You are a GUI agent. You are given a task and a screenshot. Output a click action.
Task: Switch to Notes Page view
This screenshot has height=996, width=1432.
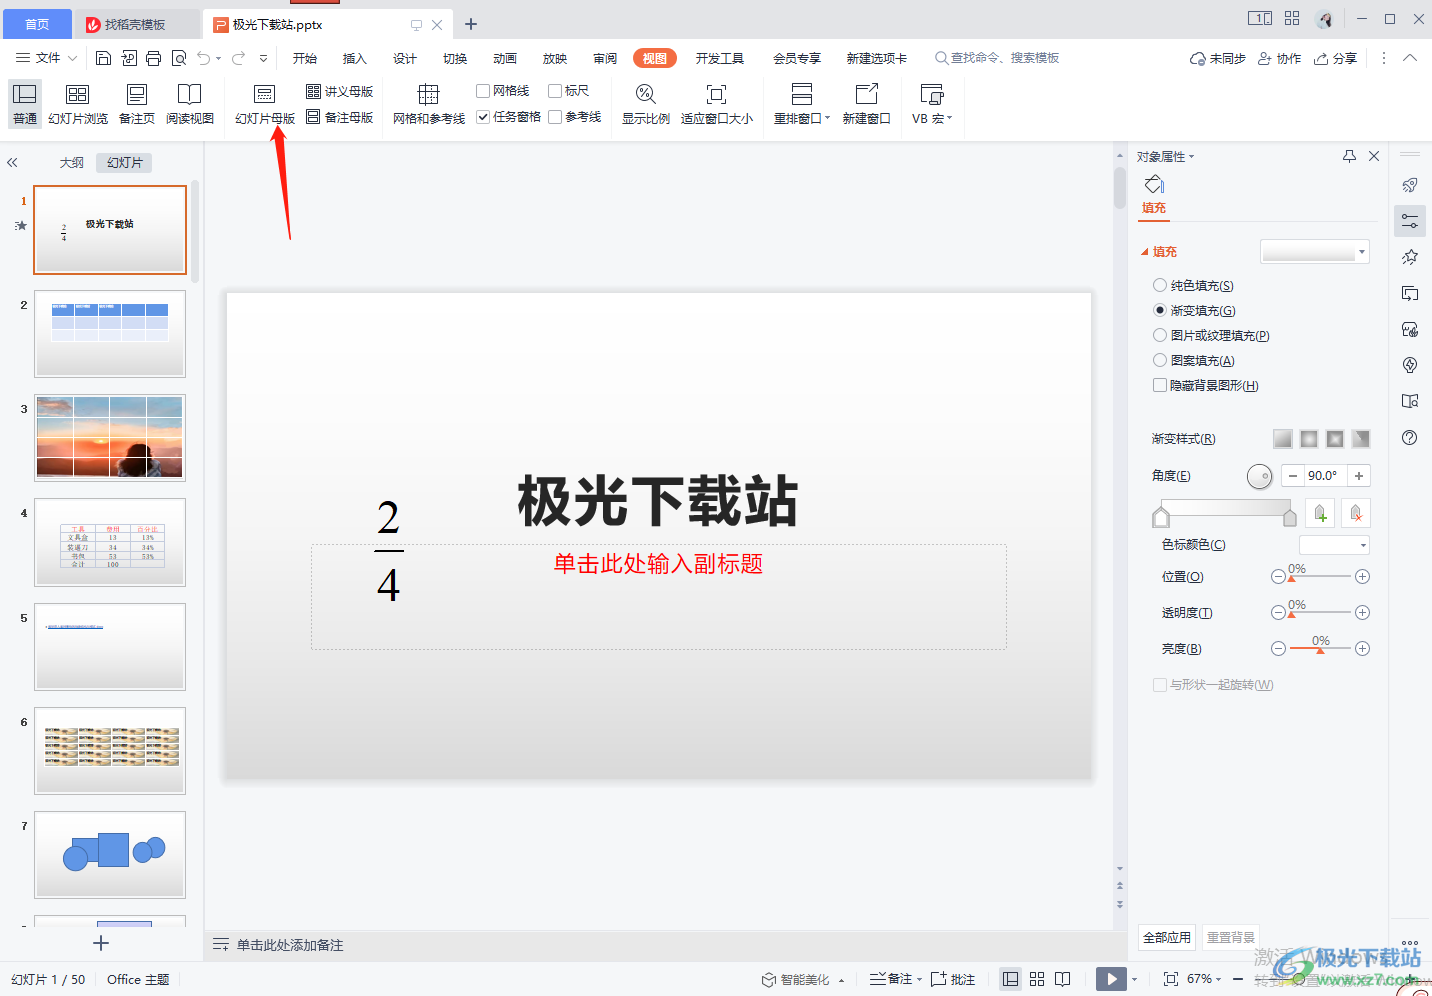point(137,104)
